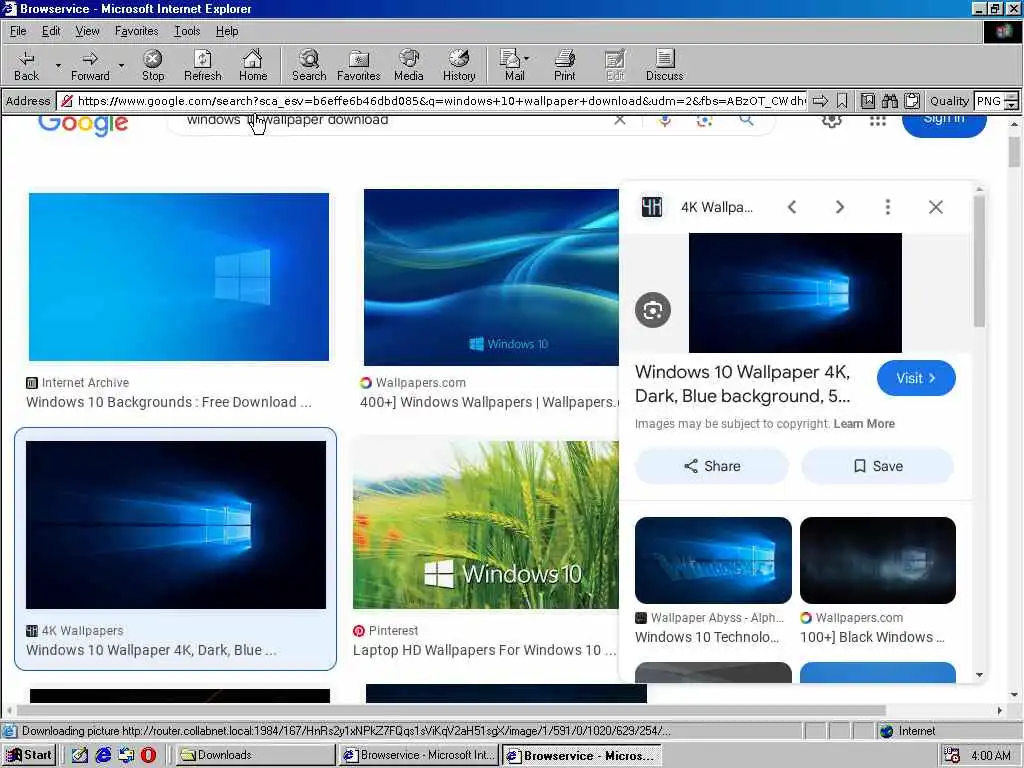Viewport: 1024px width, 768px height.
Task: Open the Internet Archive Windows 10 Backgrounds thumbnail
Action: (178, 276)
